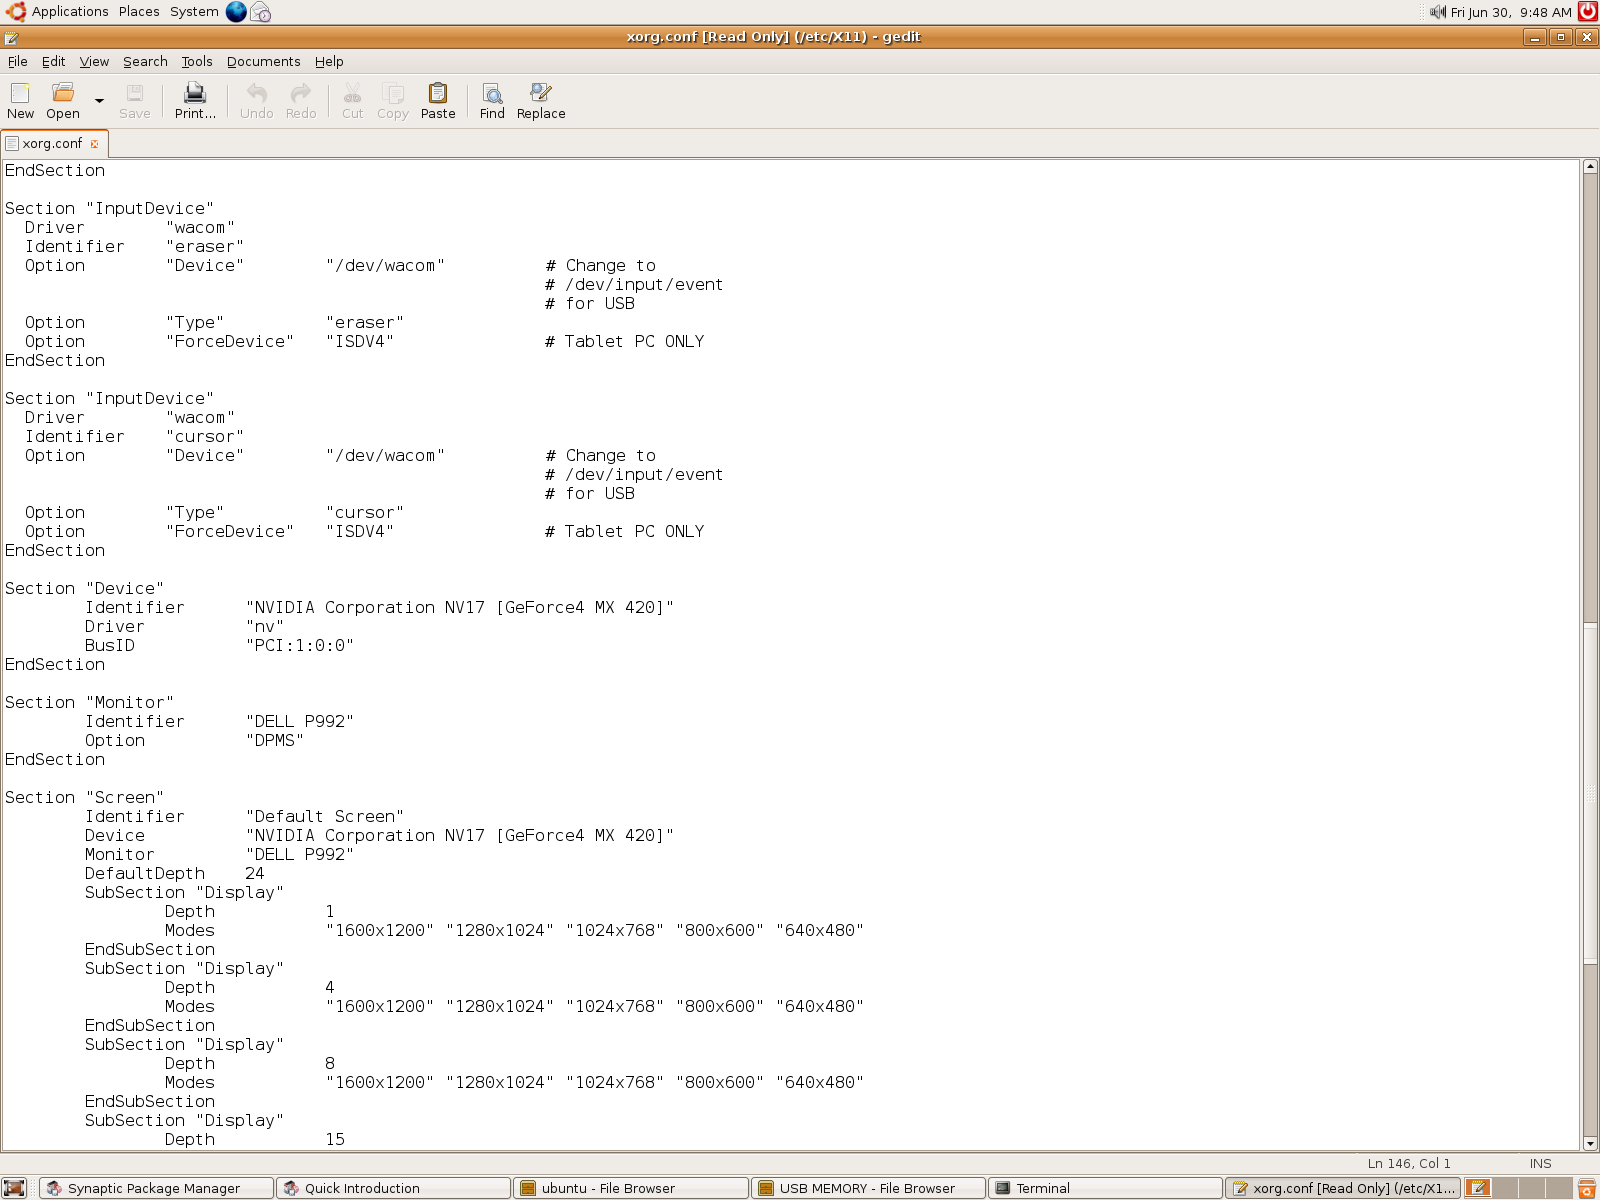Launch the web browser globe icon
The image size is (1600, 1200).
[x=236, y=11]
